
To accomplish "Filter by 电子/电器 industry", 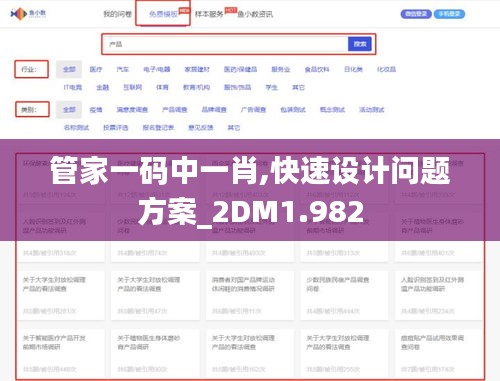I will coord(157,69).
